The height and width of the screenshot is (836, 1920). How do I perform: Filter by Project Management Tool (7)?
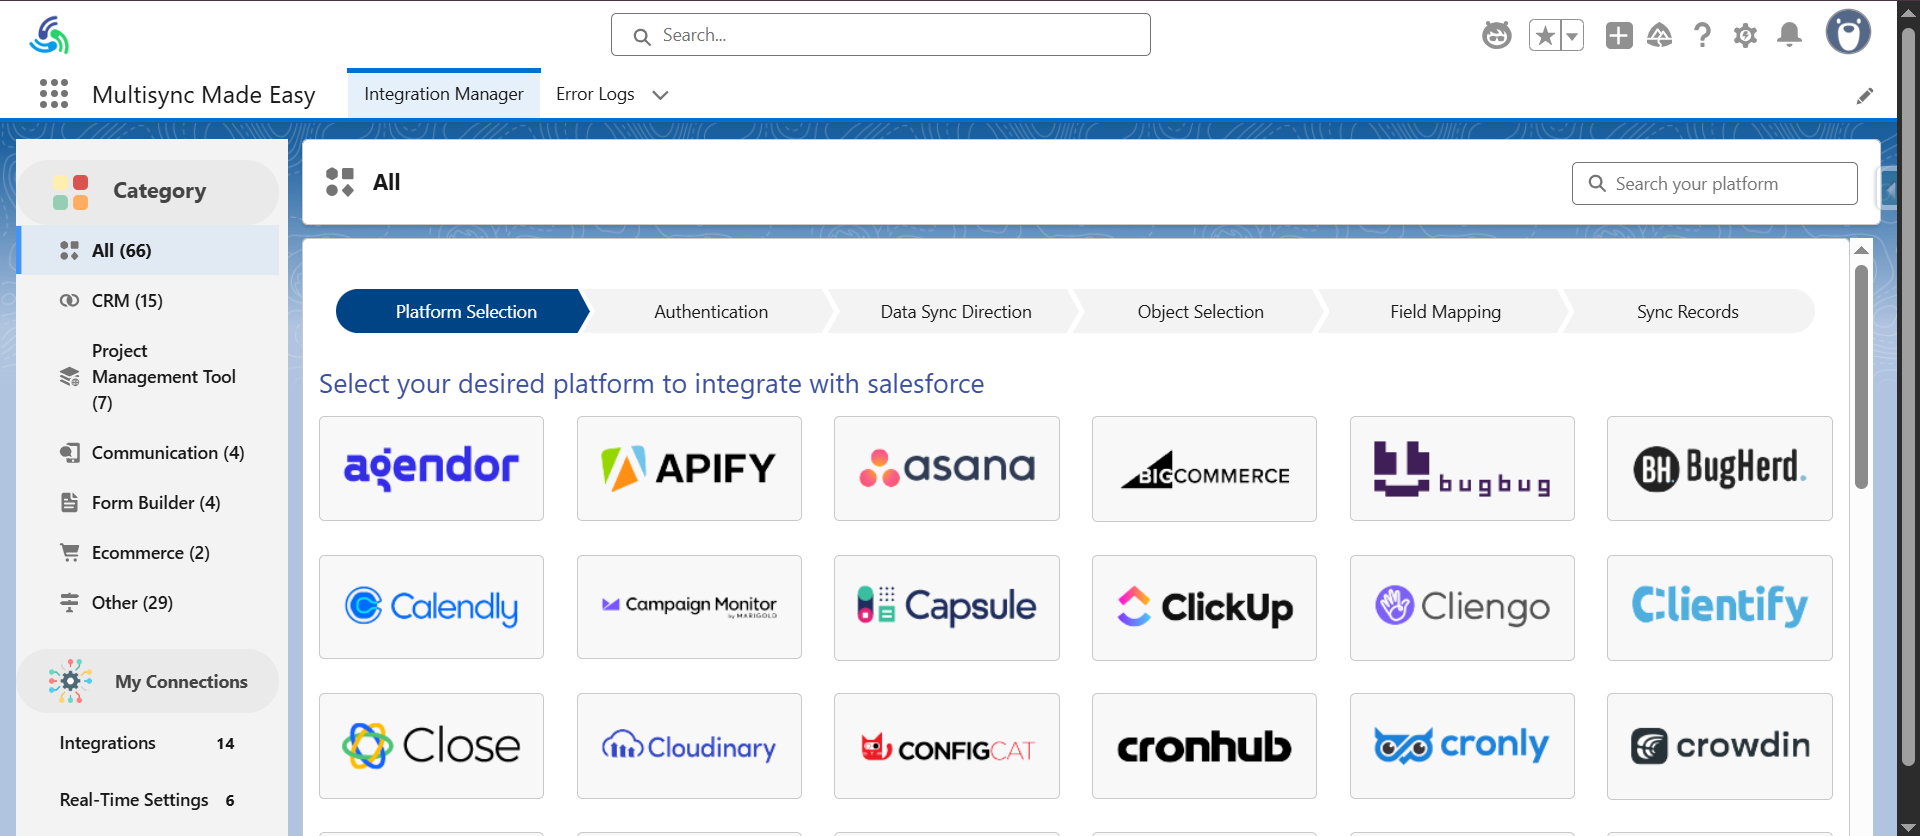click(x=148, y=377)
